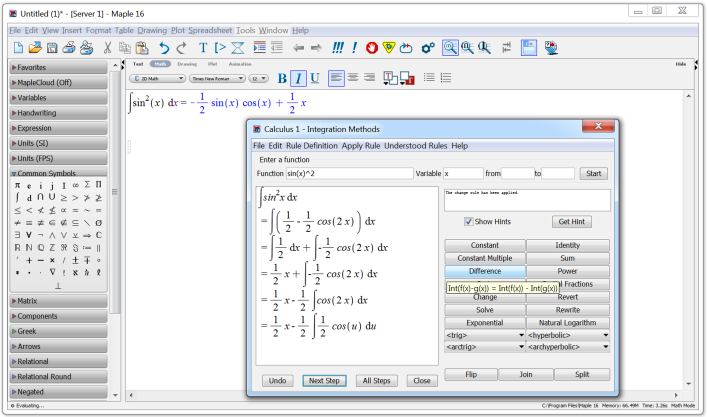Open font size 12 dropdown
The height and width of the screenshot is (417, 707).
[259, 78]
